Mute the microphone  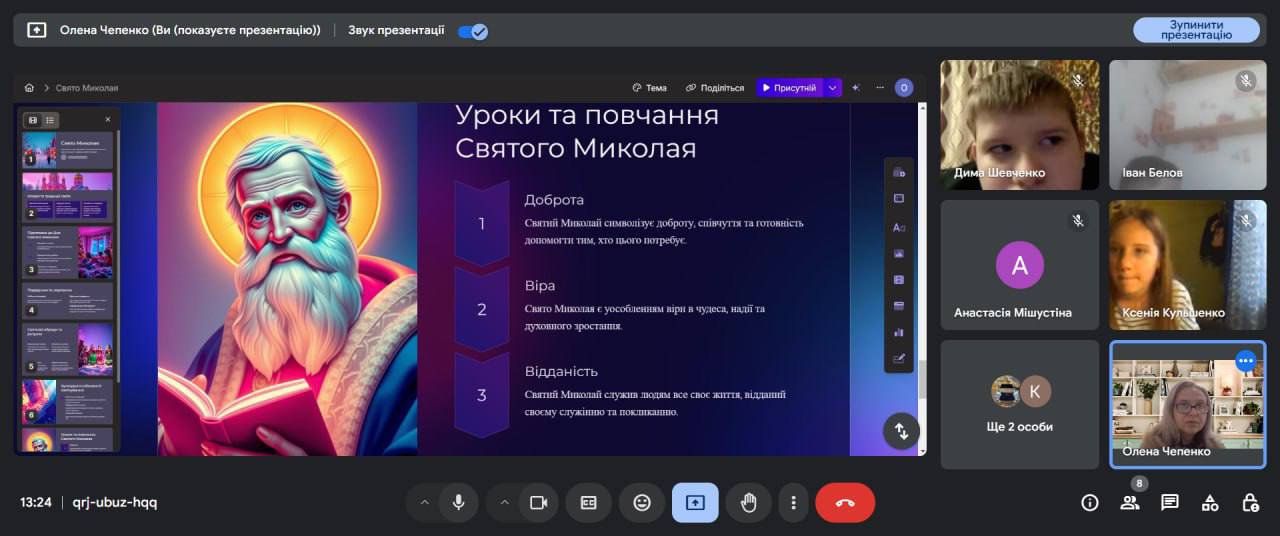(x=459, y=503)
